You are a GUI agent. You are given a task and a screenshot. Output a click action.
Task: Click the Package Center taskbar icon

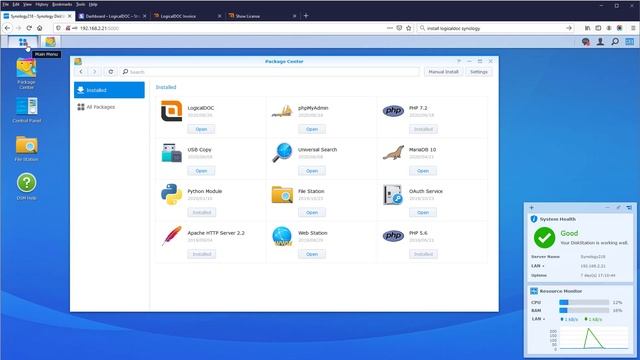[50, 42]
